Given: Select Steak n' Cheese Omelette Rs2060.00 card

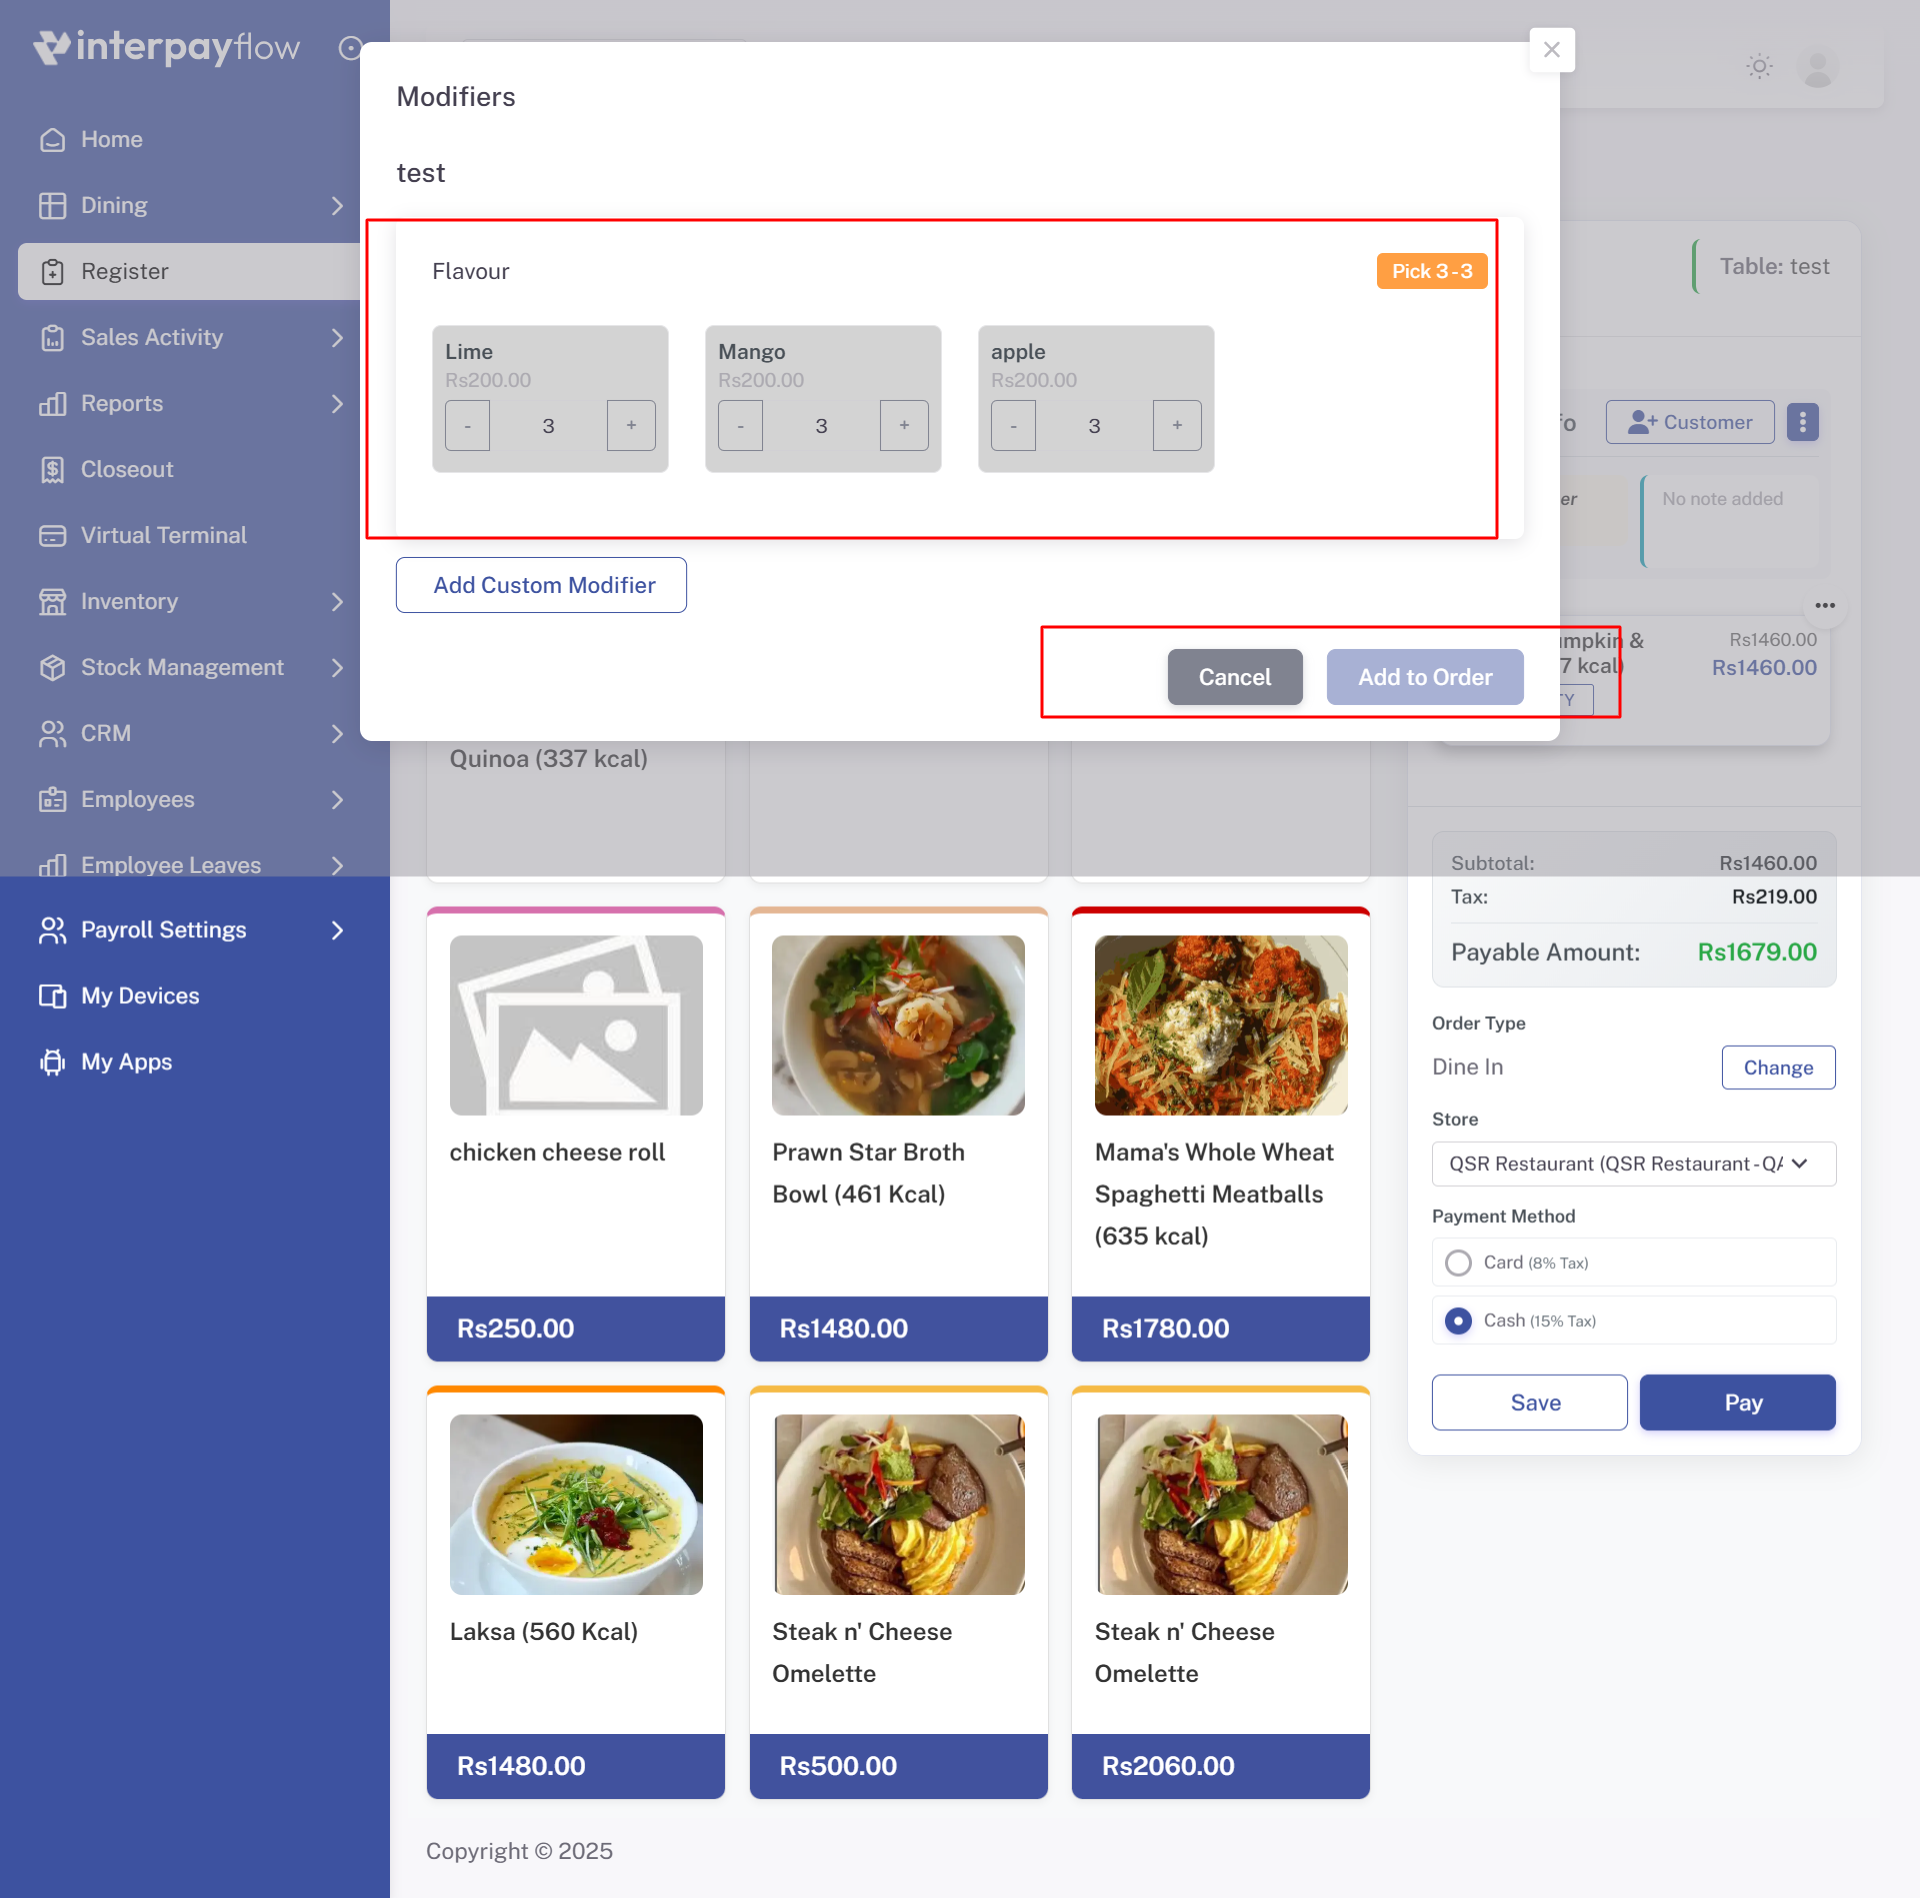Looking at the screenshot, I should (1221, 1594).
